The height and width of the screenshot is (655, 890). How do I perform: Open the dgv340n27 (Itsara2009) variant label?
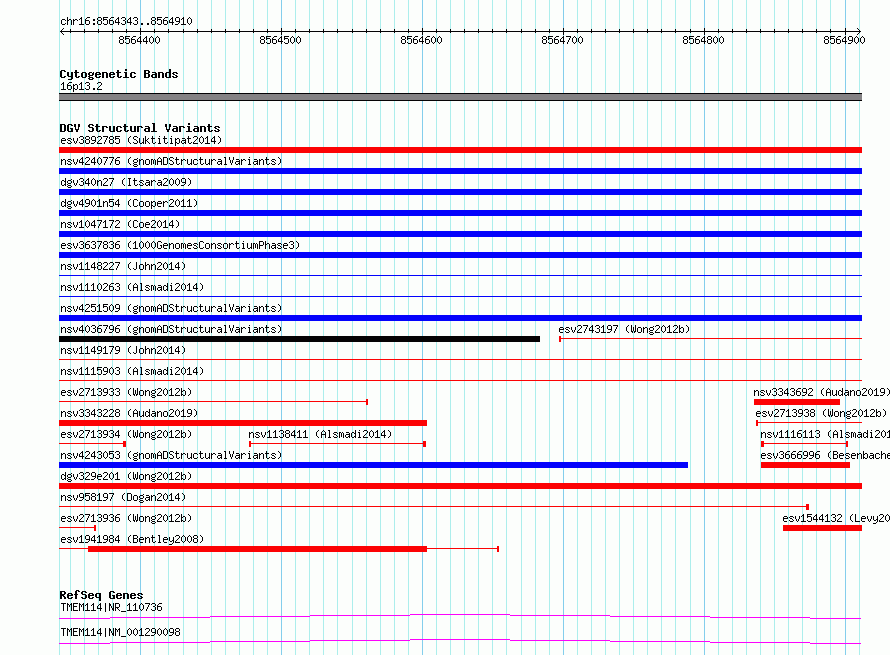point(126,182)
